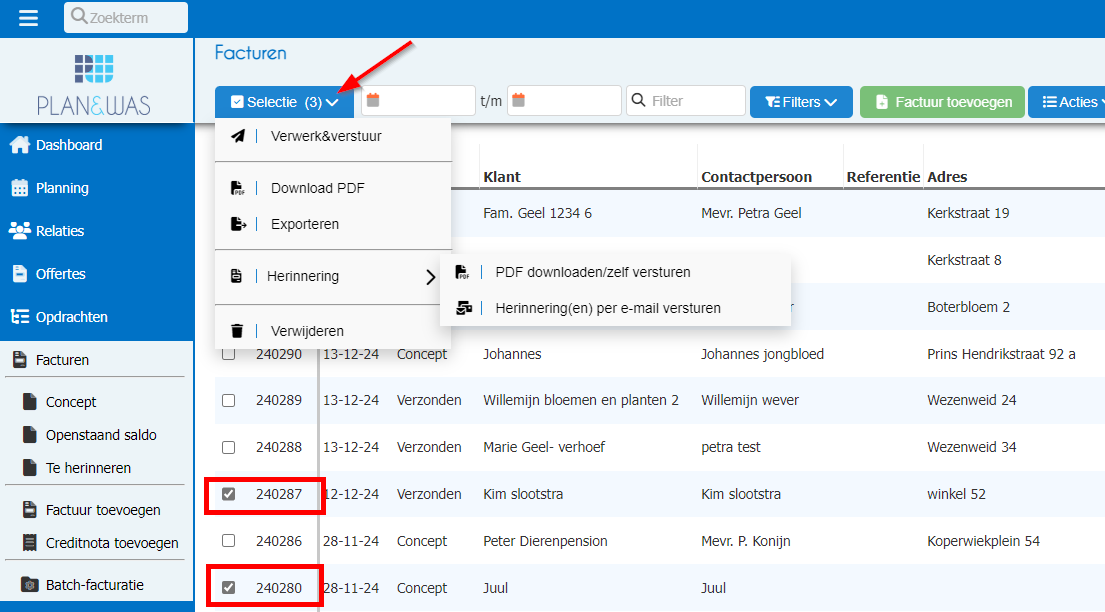1105x612 pixels.
Task: Sort by the Klant column header
Action: [502, 177]
